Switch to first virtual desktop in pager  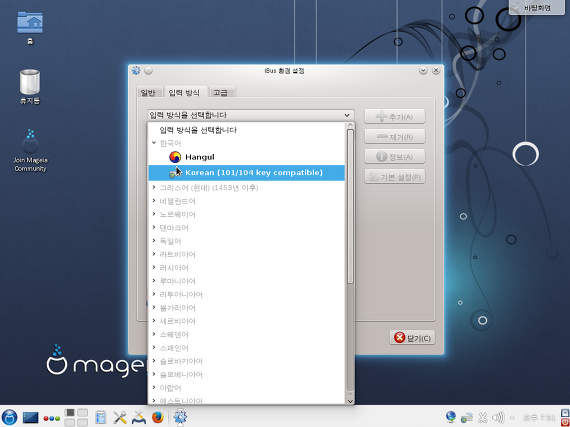pyautogui.click(x=70, y=413)
